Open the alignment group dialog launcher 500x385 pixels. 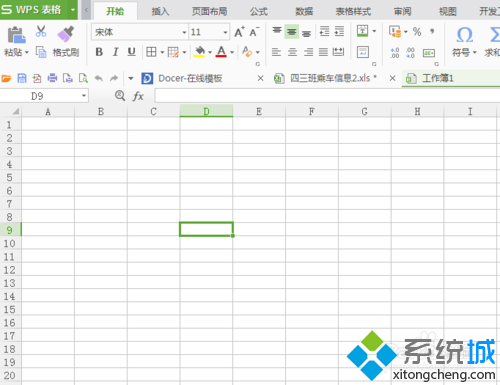(374, 64)
